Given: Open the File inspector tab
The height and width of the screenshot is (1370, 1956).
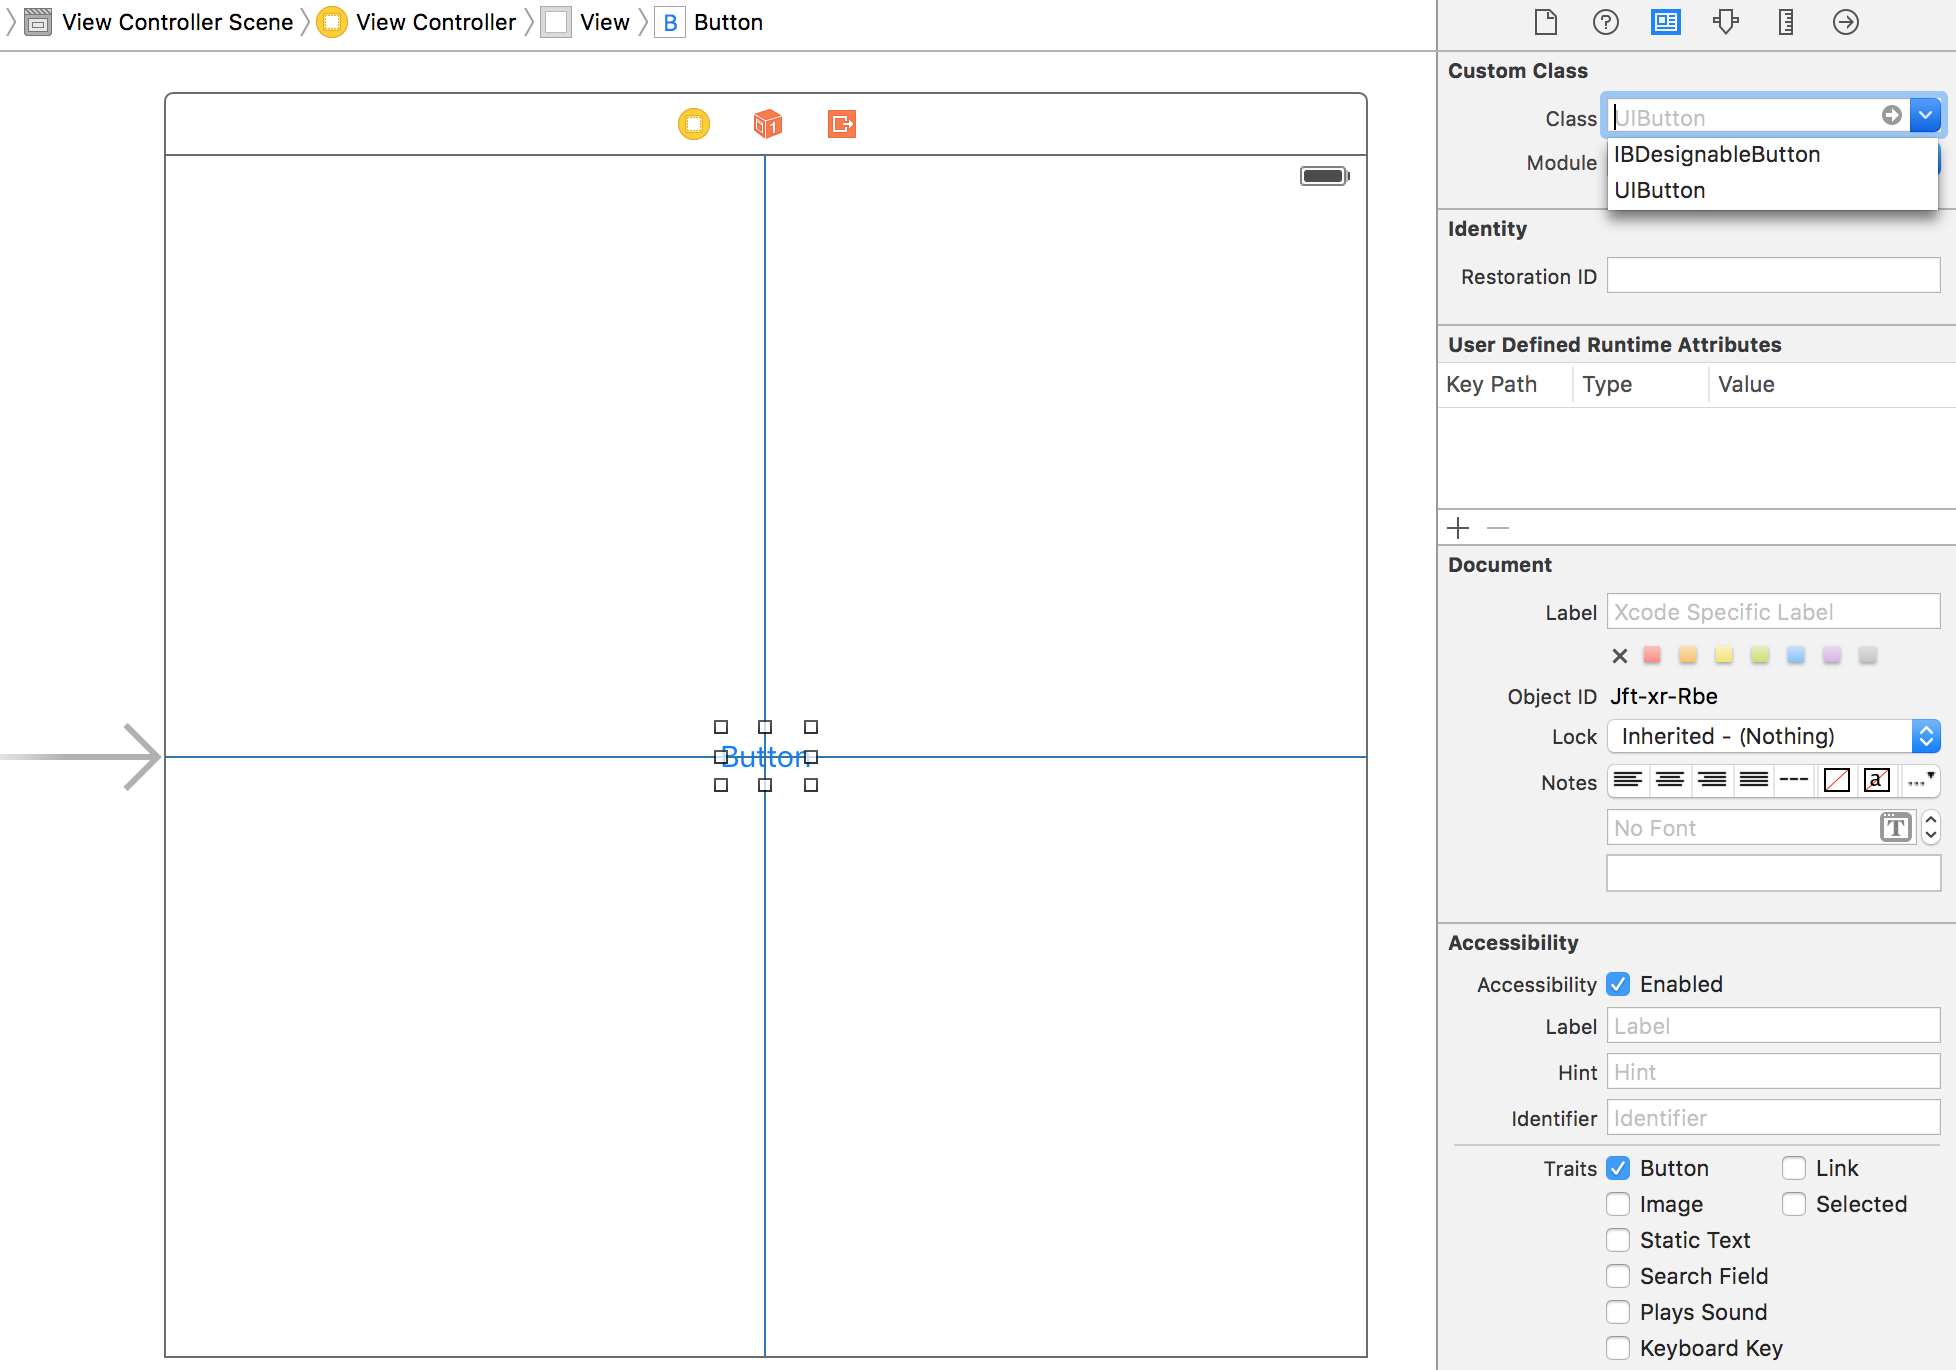Looking at the screenshot, I should [x=1546, y=22].
